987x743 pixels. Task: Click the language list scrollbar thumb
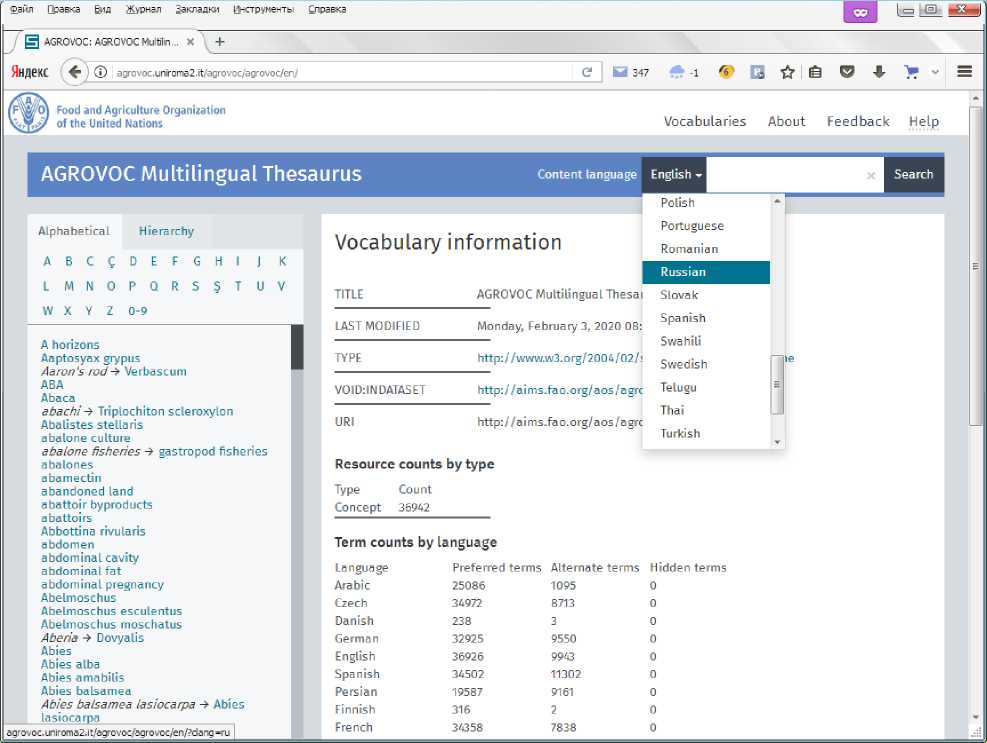pyautogui.click(x=777, y=383)
